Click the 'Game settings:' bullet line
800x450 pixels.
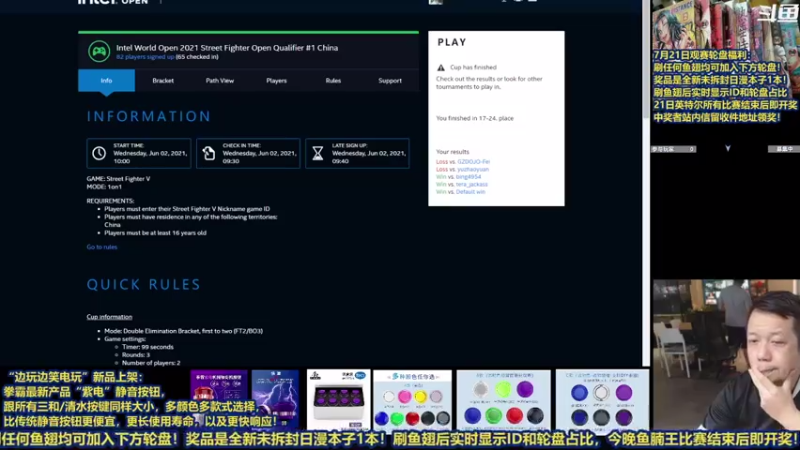[125, 339]
